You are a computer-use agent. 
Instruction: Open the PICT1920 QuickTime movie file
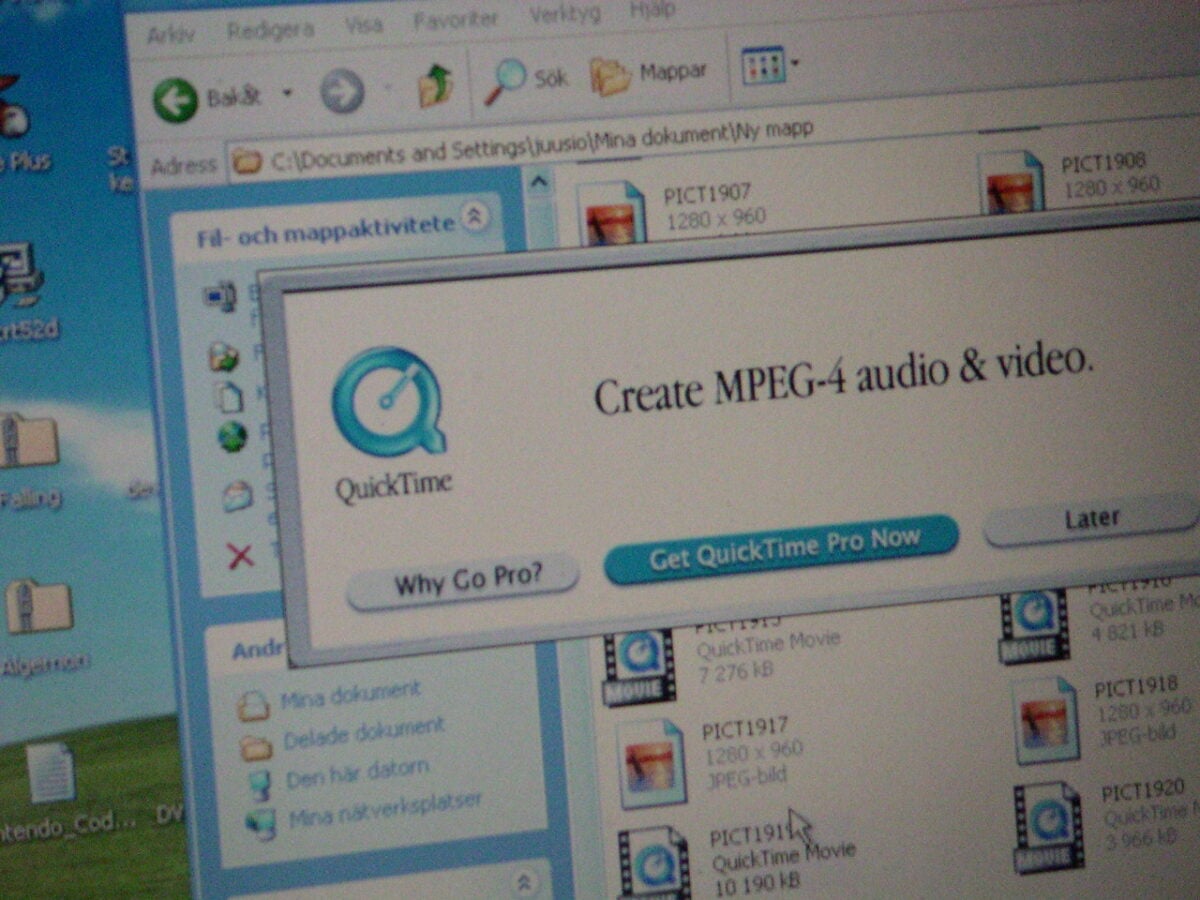1047,826
